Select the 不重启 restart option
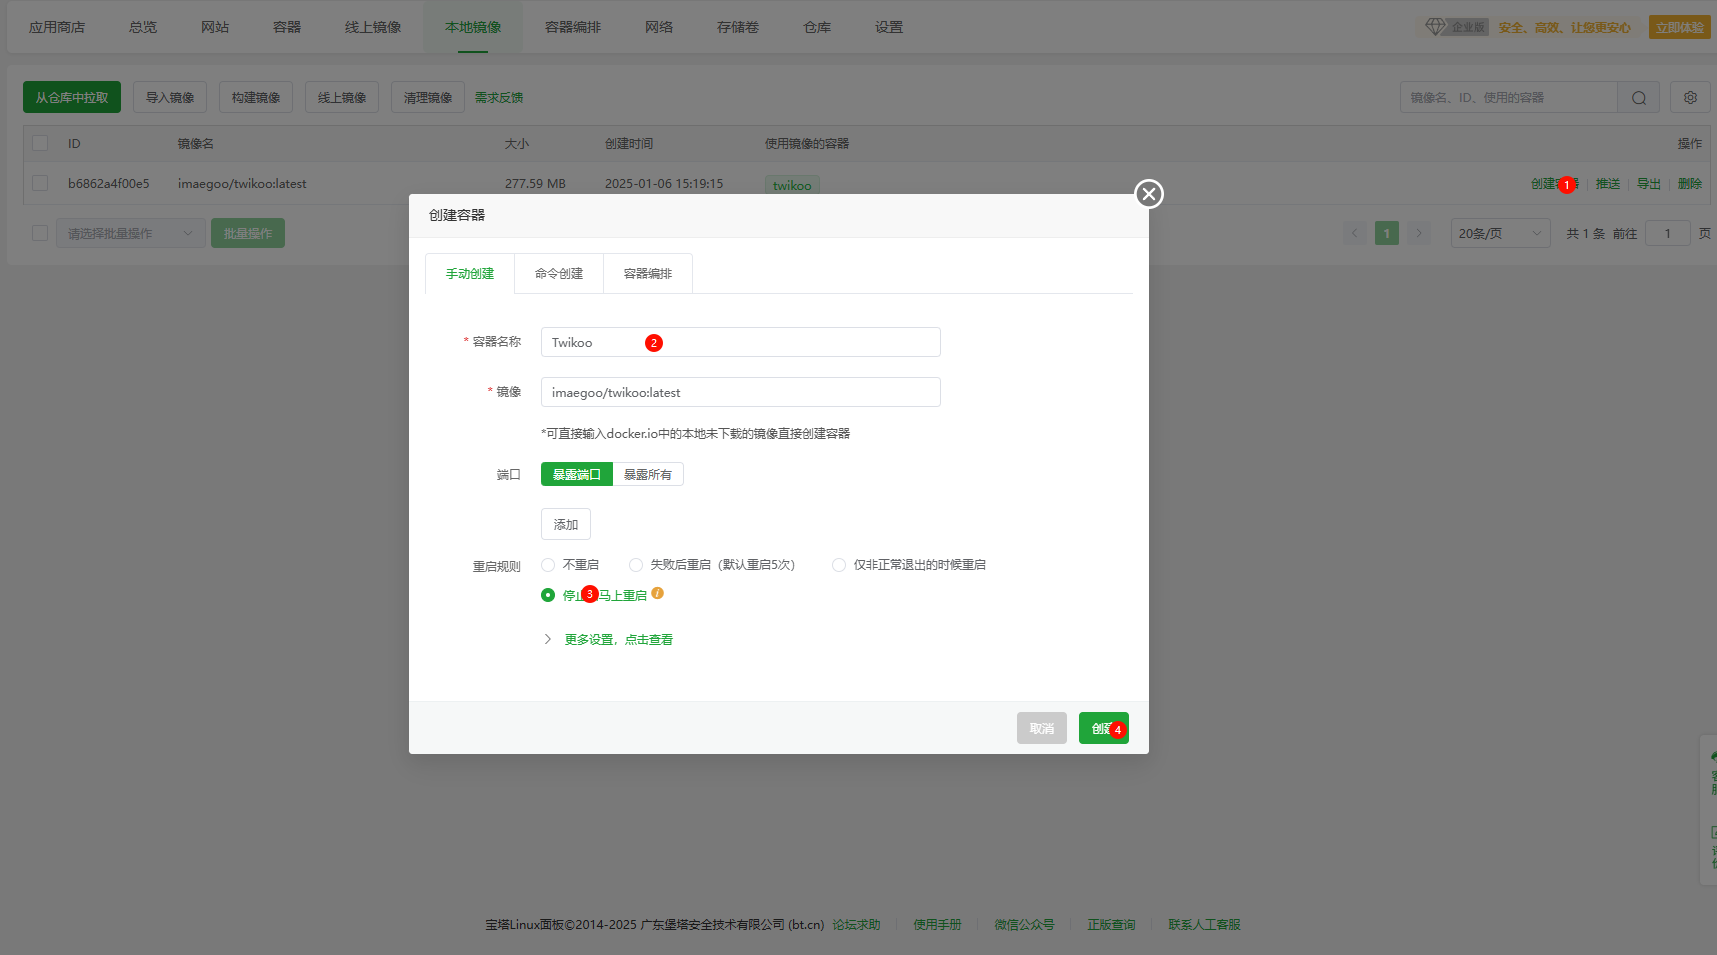This screenshot has height=955, width=1717. click(x=548, y=565)
